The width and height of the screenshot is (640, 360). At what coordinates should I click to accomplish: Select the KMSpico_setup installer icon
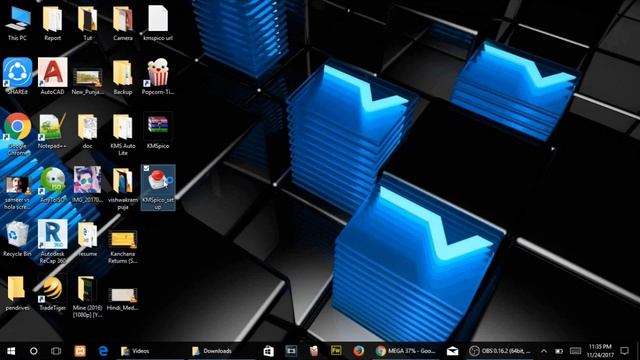158,188
